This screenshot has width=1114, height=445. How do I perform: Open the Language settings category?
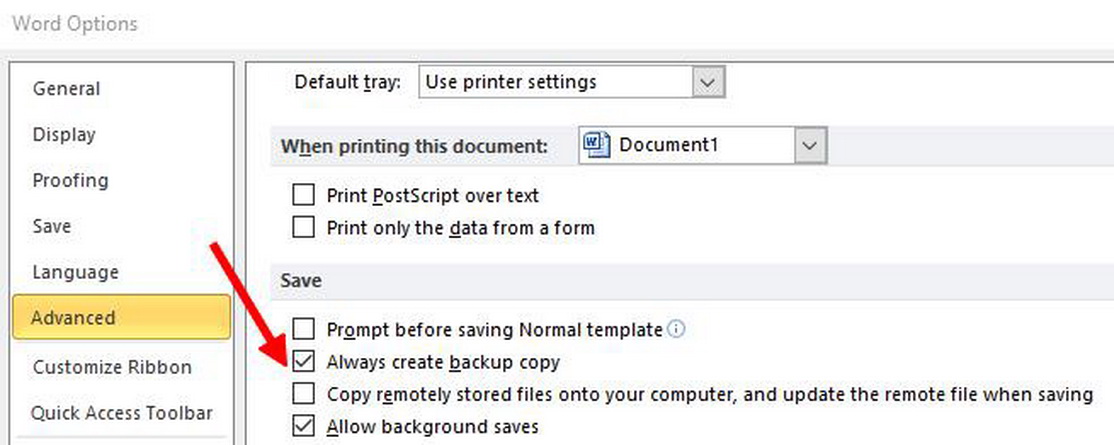(x=75, y=272)
